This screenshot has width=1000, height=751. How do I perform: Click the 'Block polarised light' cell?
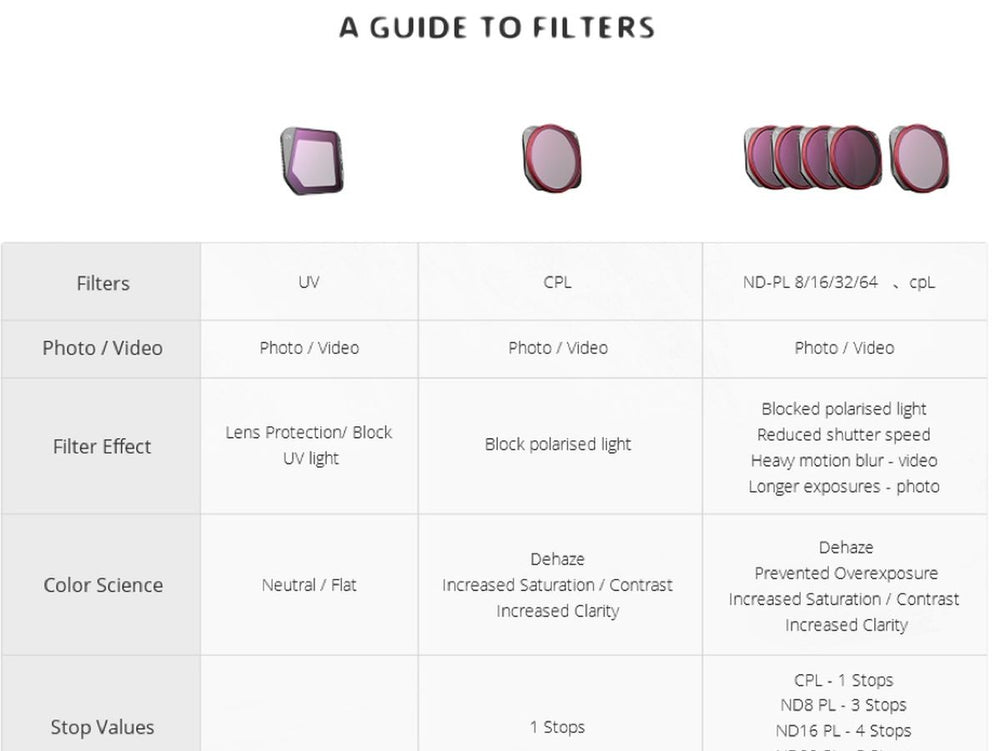pyautogui.click(x=558, y=444)
